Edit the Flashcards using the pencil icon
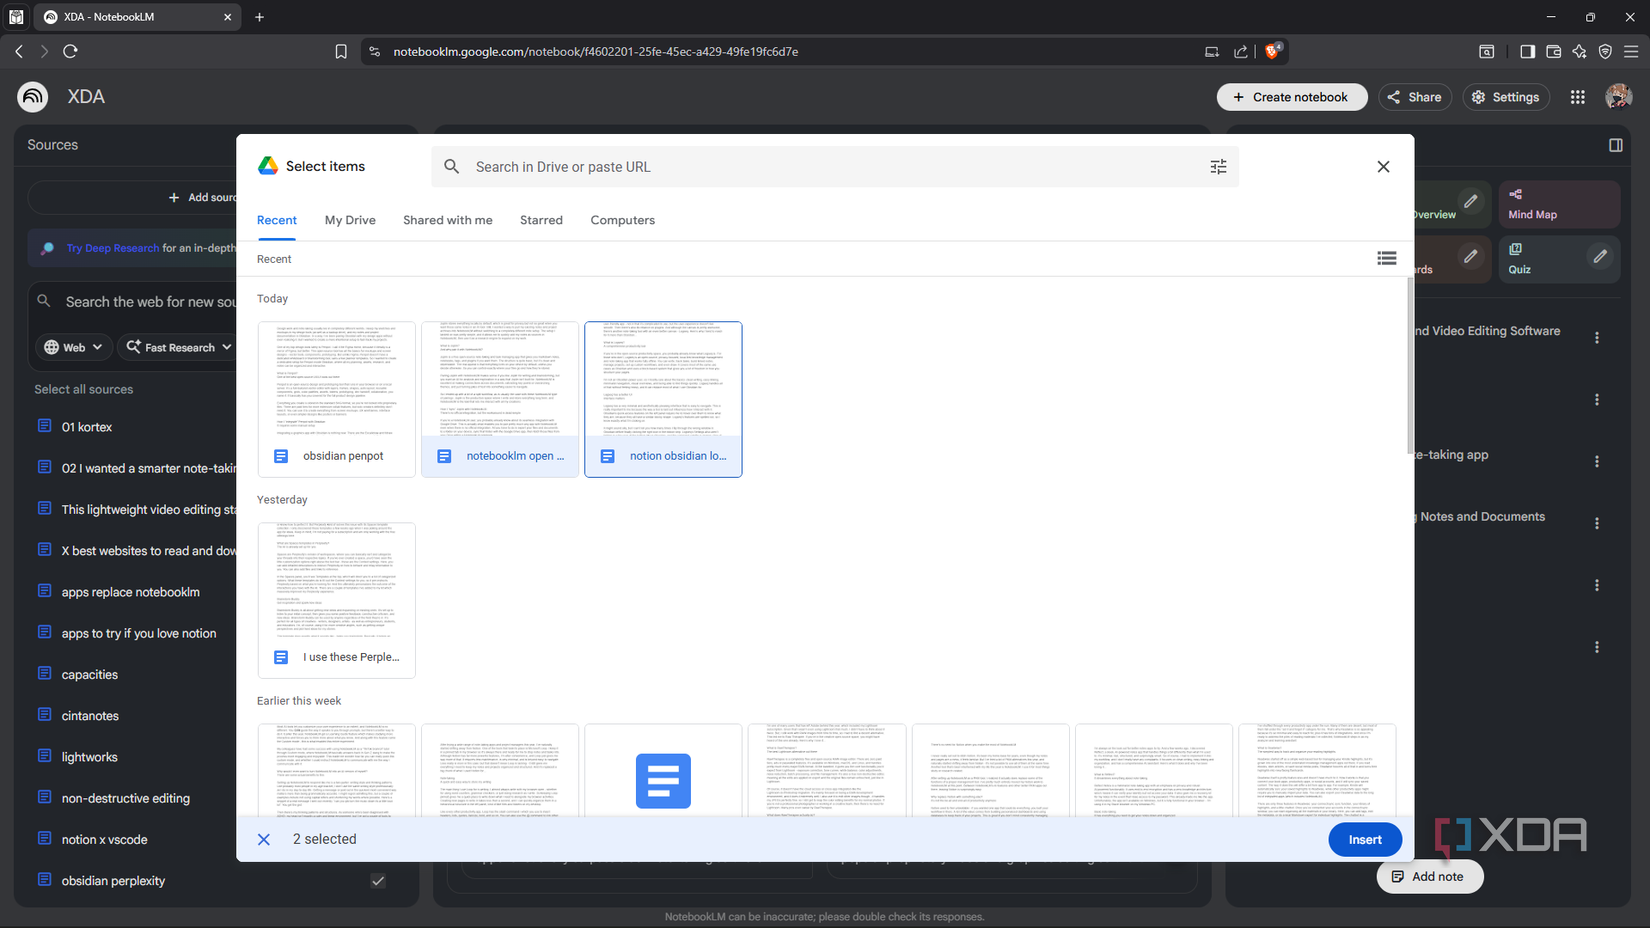The height and width of the screenshot is (928, 1650). tap(1470, 258)
